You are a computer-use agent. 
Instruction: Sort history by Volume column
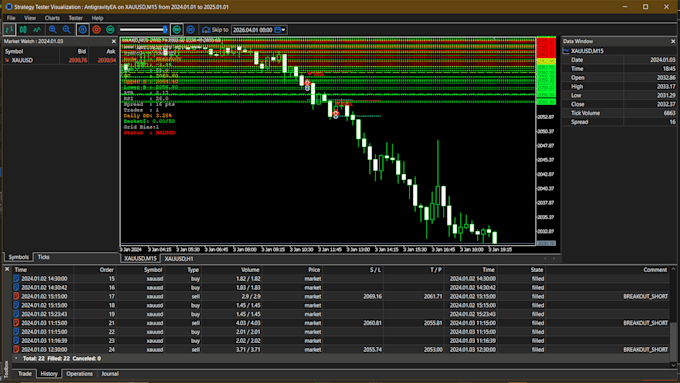point(250,270)
